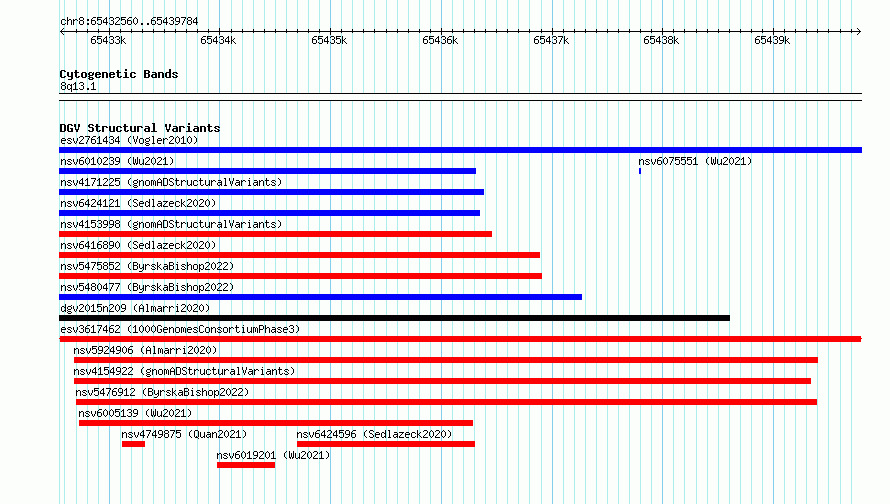Click the 65435k ruler label

pos(329,40)
